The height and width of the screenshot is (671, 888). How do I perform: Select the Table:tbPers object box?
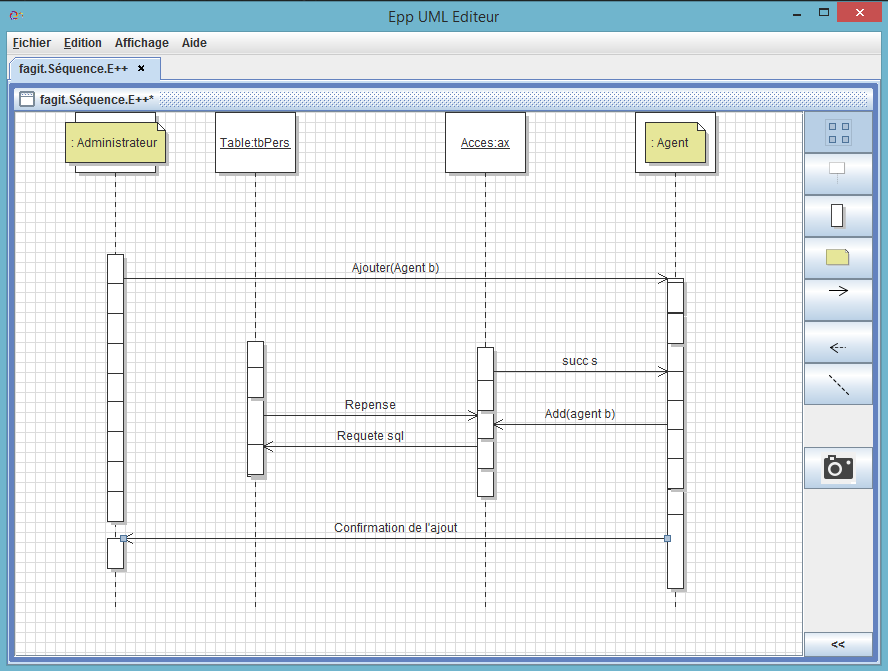click(255, 143)
